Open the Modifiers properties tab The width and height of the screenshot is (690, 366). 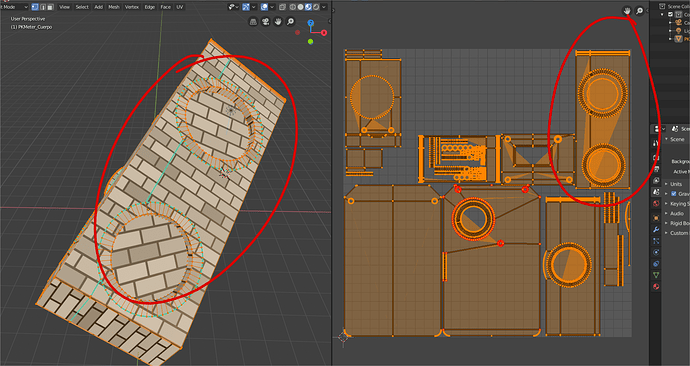pyautogui.click(x=656, y=229)
